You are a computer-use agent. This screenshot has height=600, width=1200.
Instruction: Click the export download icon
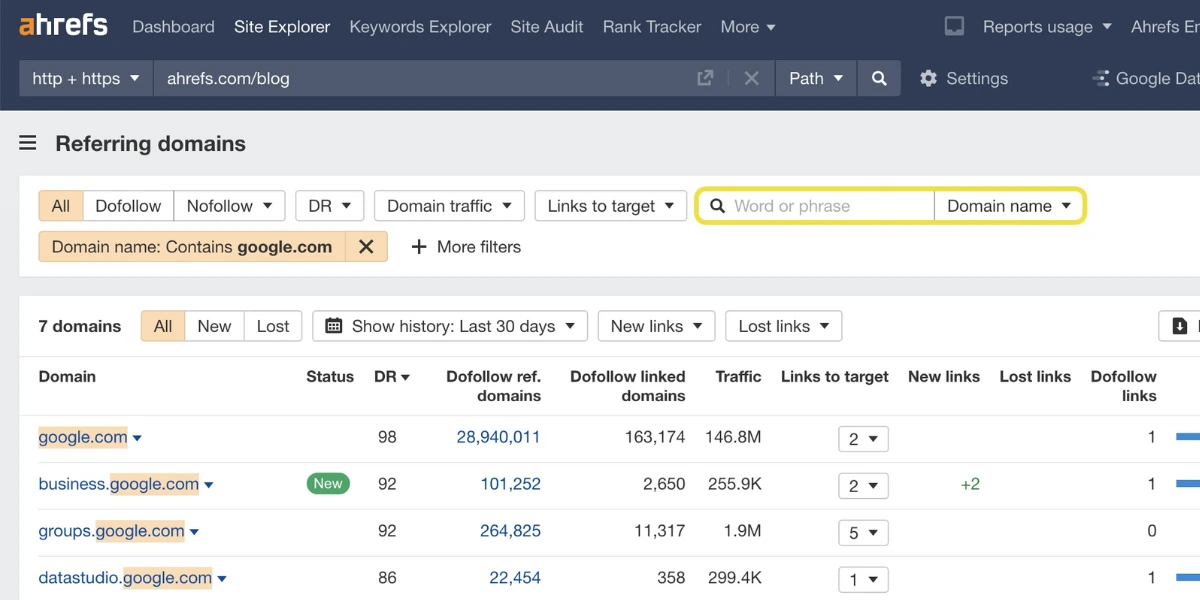[x=1180, y=326]
